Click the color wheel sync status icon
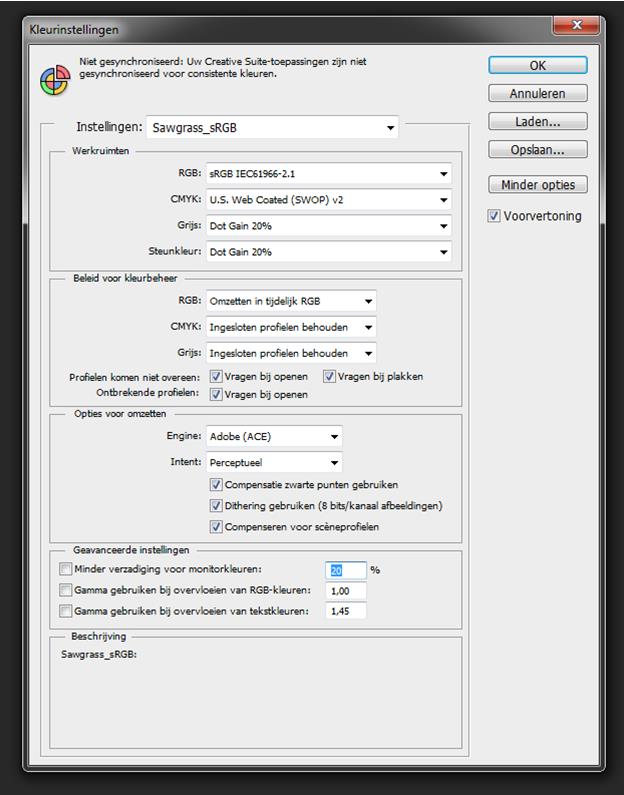 (x=55, y=80)
